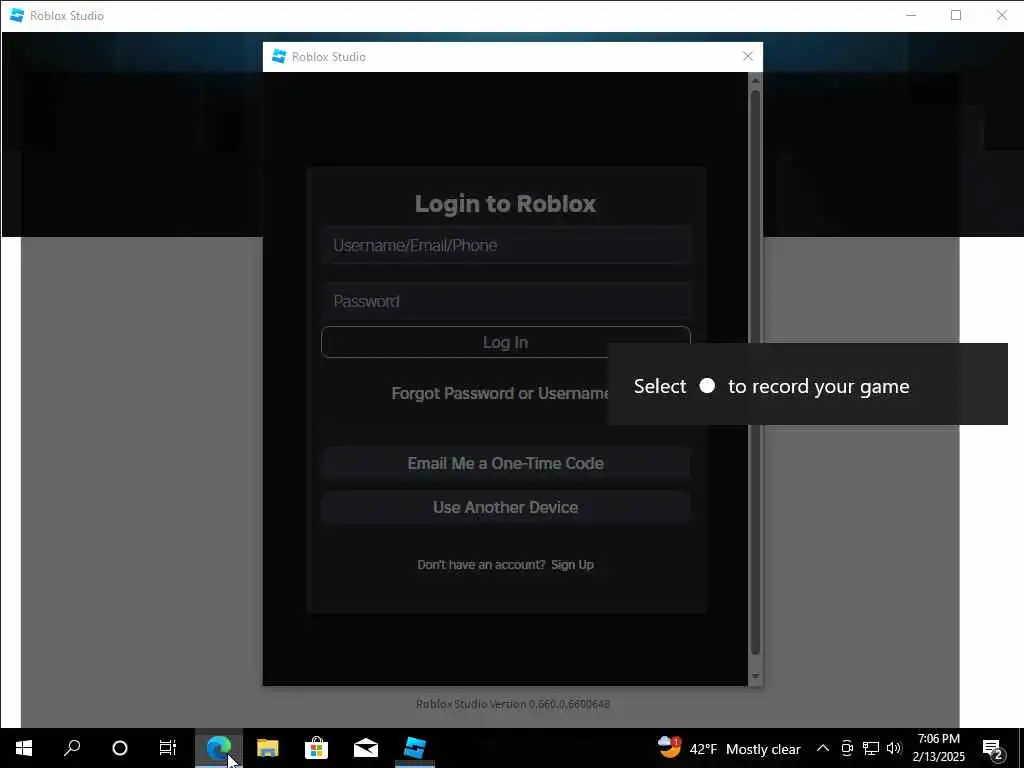
Task: Open Mail app from taskbar
Action: click(x=366, y=748)
